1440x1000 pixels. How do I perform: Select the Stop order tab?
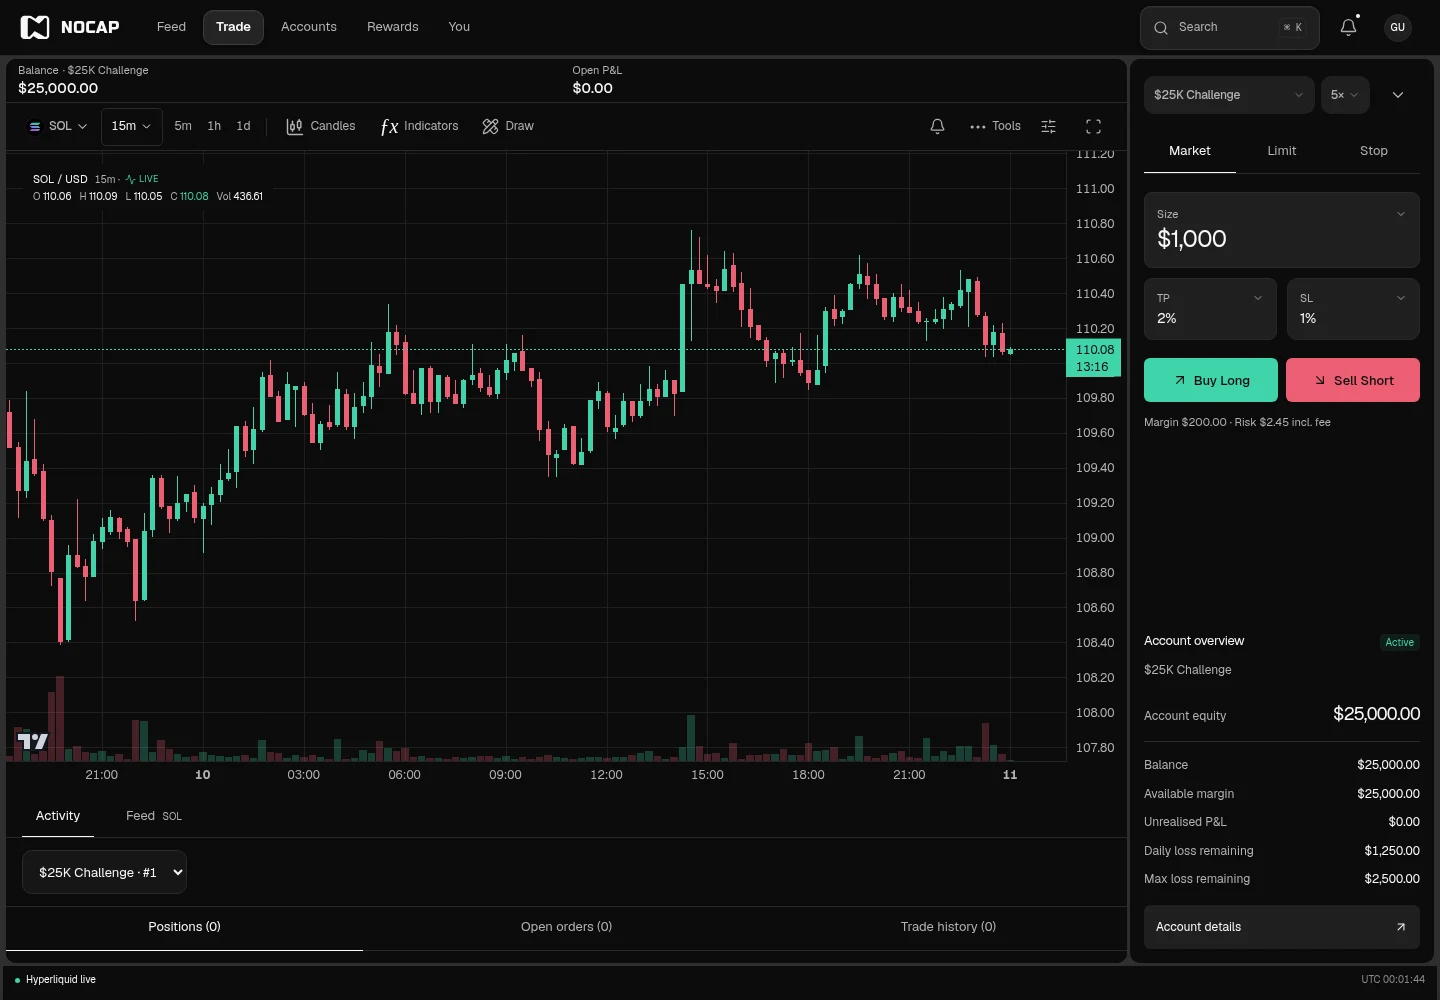click(x=1374, y=151)
